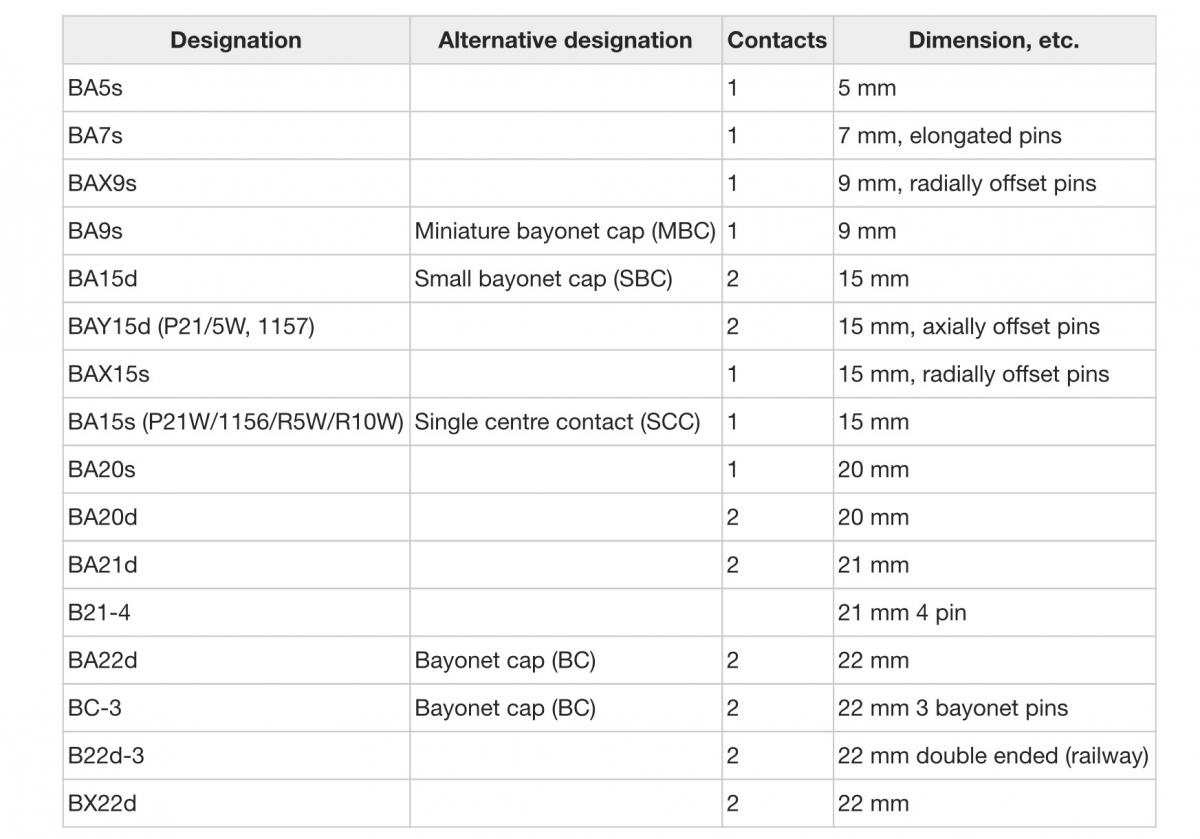Click the Designation column header
The width and height of the screenshot is (1200, 839).
point(236,40)
